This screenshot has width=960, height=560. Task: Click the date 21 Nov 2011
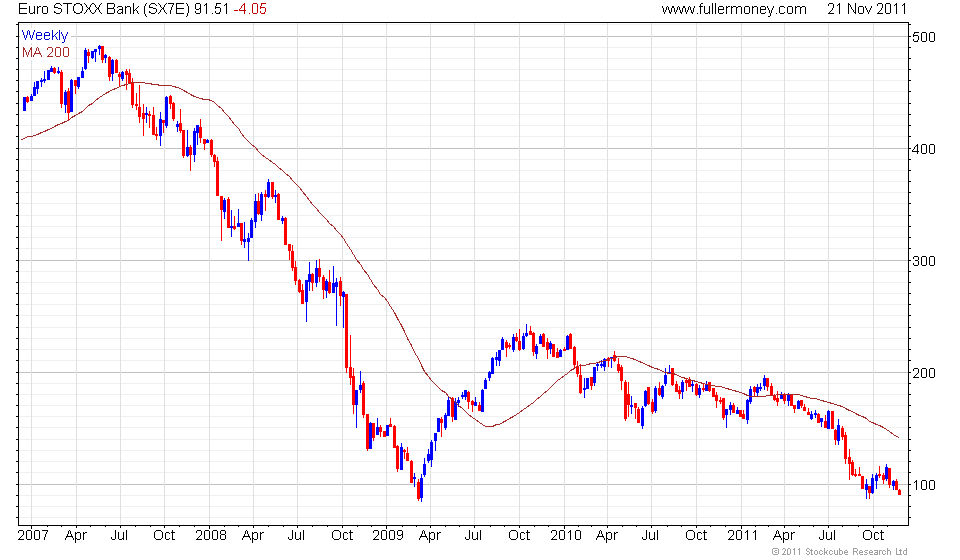click(866, 9)
